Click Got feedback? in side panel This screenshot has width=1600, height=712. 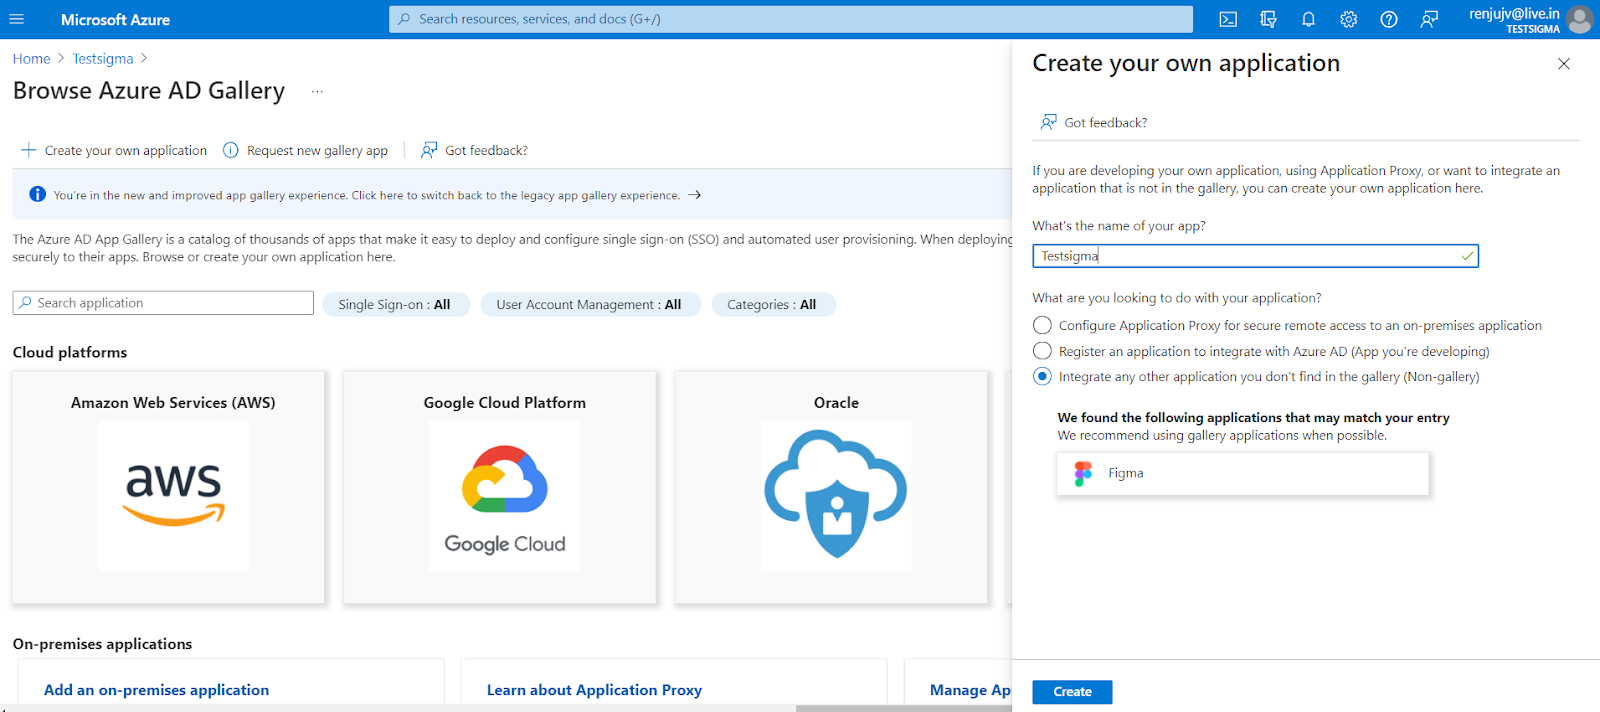click(1105, 122)
